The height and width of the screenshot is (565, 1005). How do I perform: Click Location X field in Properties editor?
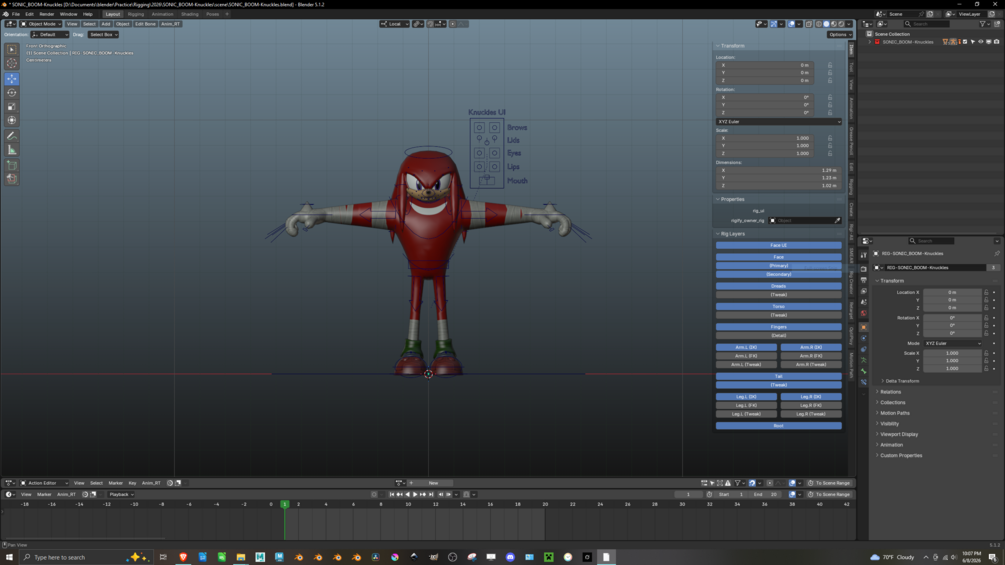pyautogui.click(x=952, y=292)
